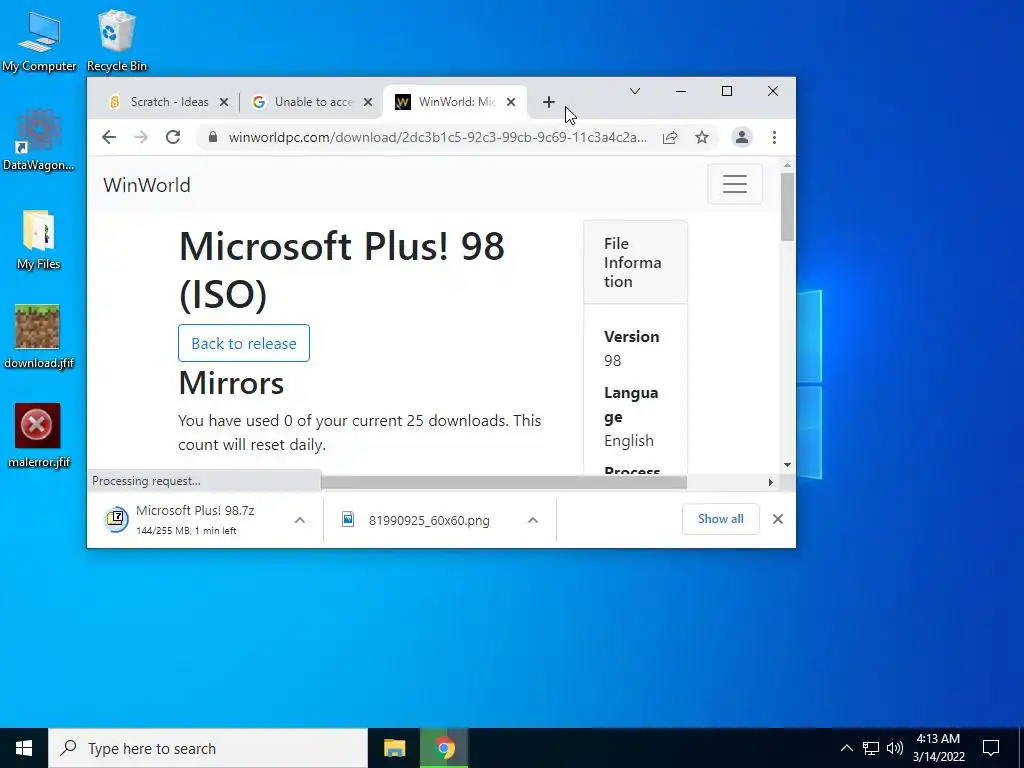Select the WinWorld browser tab

point(456,102)
